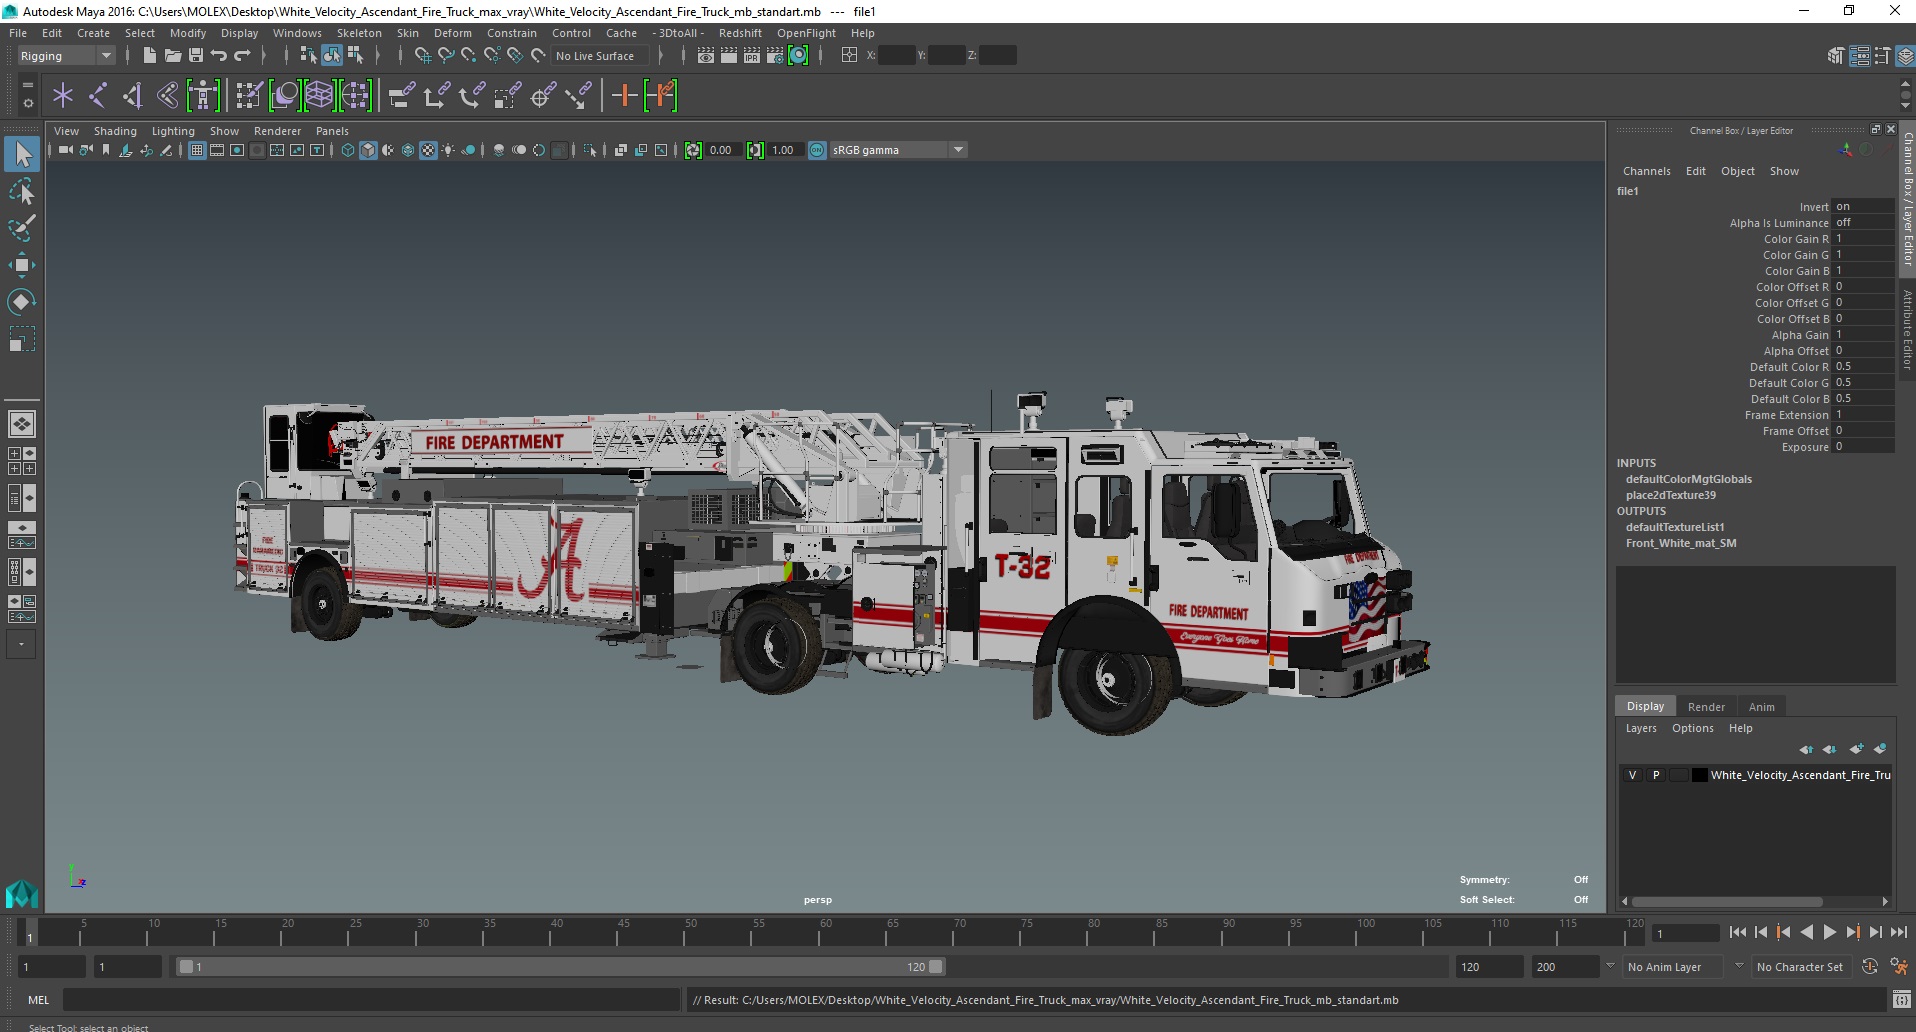This screenshot has width=1916, height=1032.
Task: Toggle wireframe shading cube icon
Action: point(348,150)
